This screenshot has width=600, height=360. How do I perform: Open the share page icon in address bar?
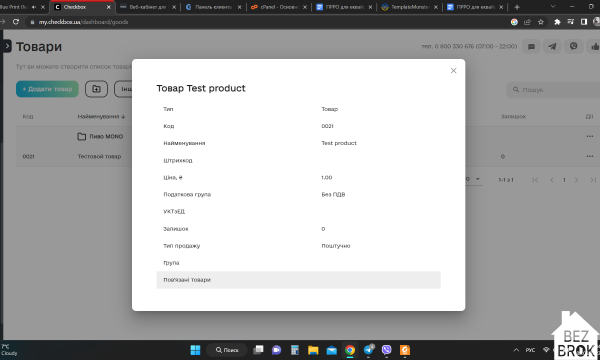pyautogui.click(x=527, y=22)
